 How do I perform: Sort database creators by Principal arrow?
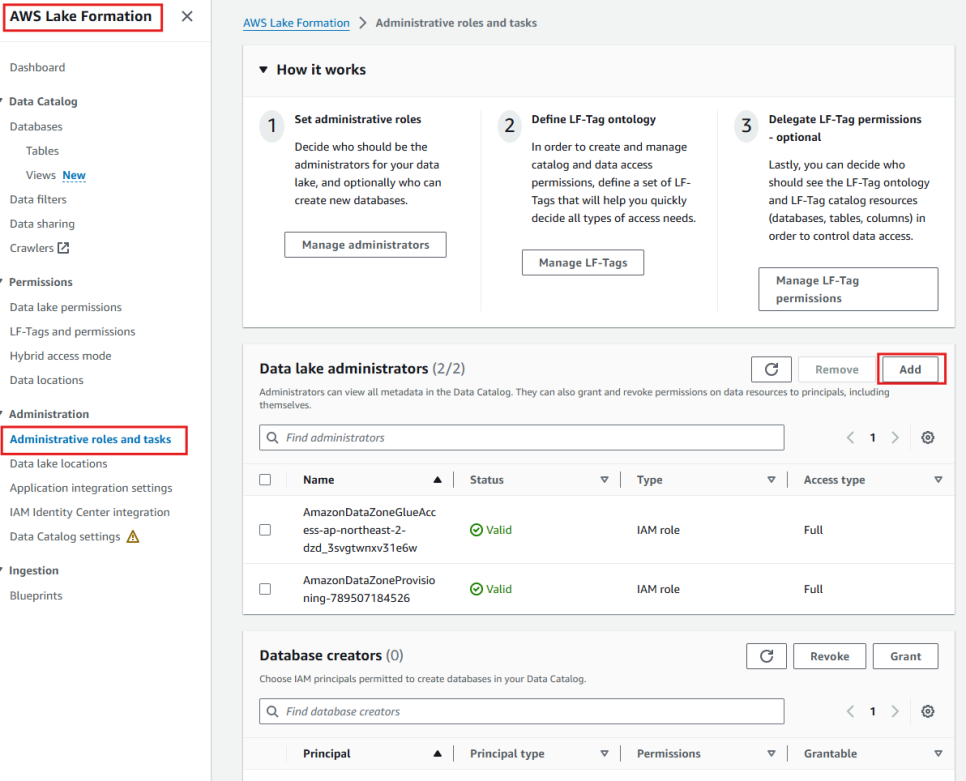pos(437,753)
